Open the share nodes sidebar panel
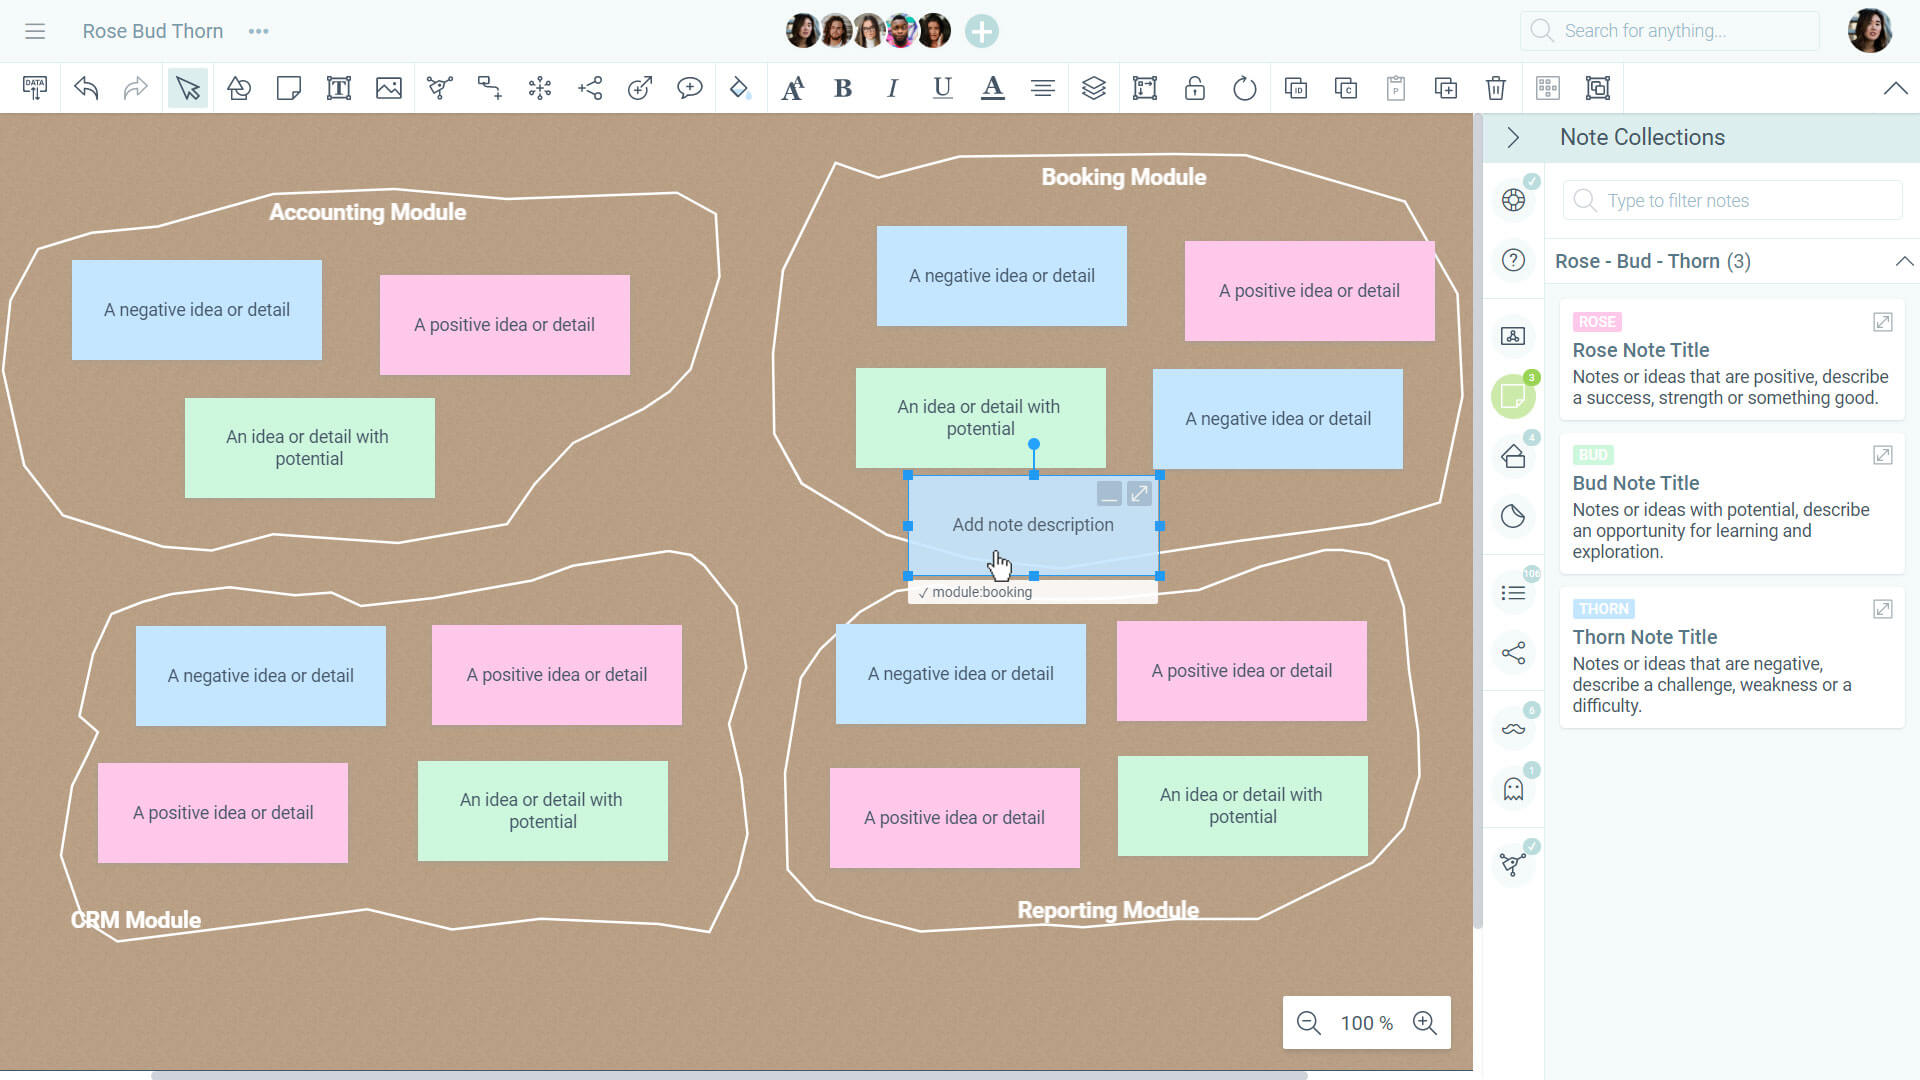Image resolution: width=1920 pixels, height=1080 pixels. [x=1513, y=653]
